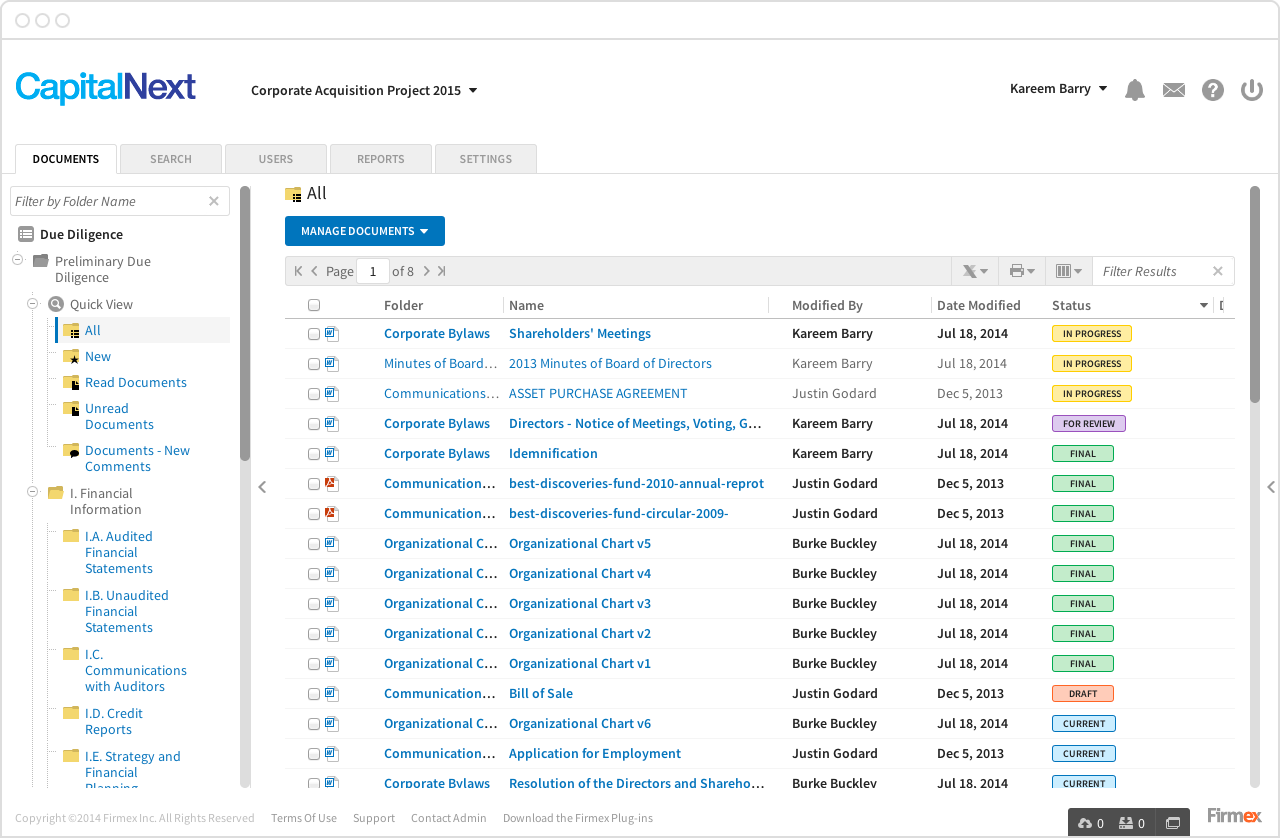Image resolution: width=1280 pixels, height=838 pixels.
Task: Switch to the Reports tab
Action: click(380, 159)
